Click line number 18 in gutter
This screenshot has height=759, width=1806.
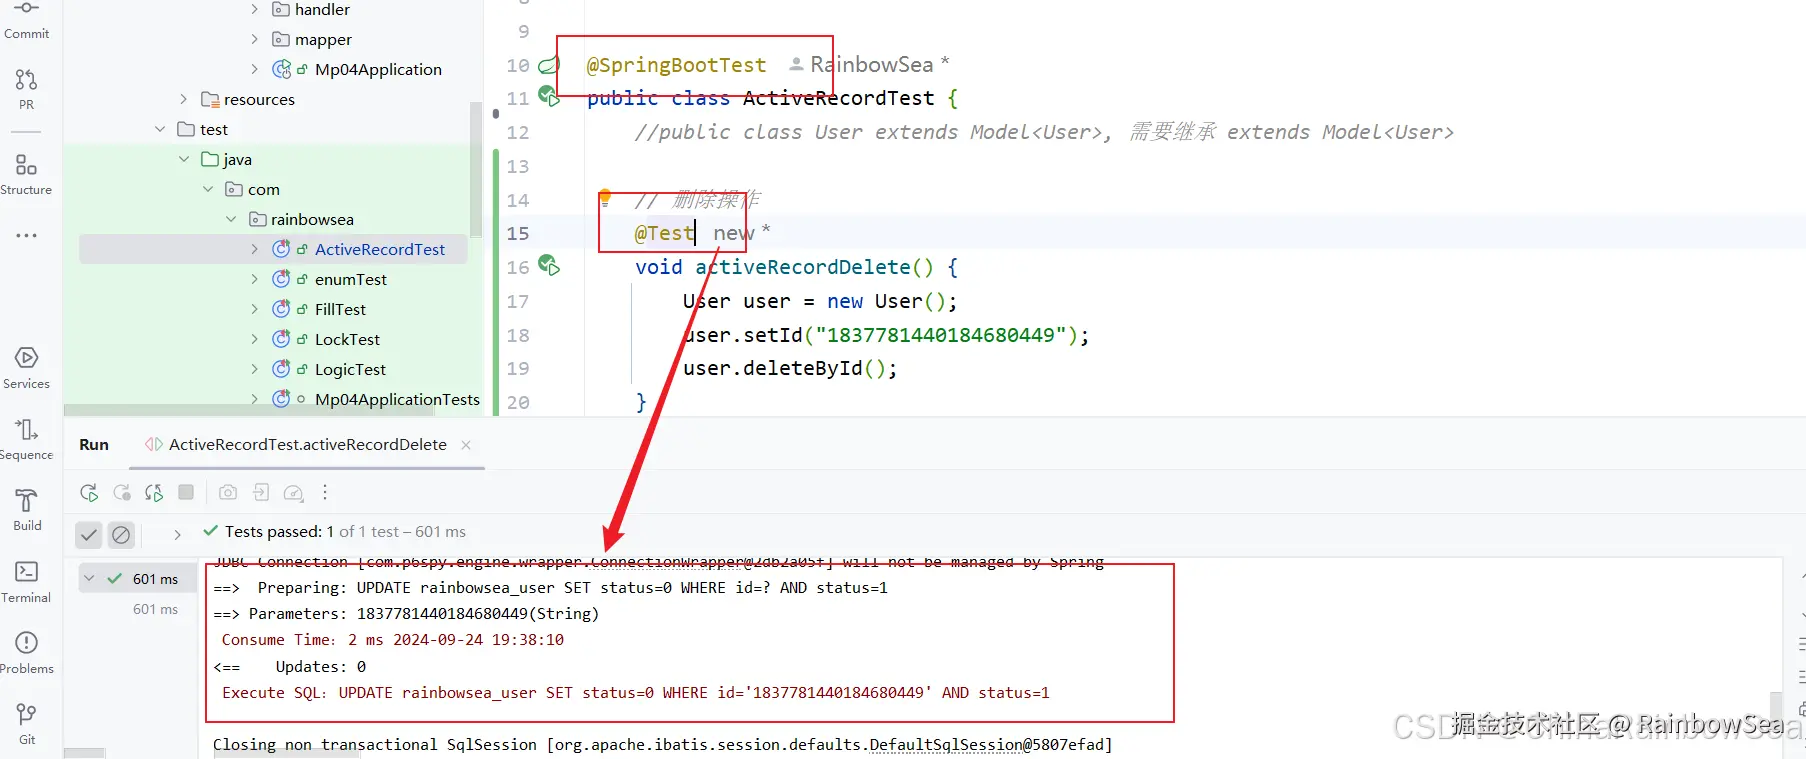click(x=518, y=335)
